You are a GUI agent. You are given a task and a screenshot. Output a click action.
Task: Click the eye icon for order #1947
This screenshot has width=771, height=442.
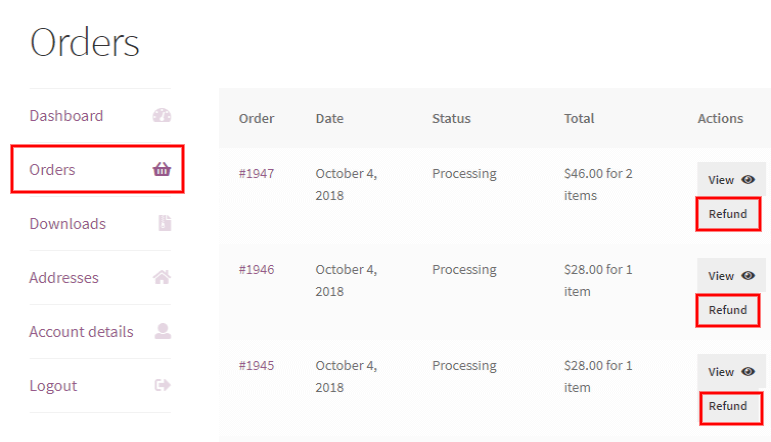748,180
